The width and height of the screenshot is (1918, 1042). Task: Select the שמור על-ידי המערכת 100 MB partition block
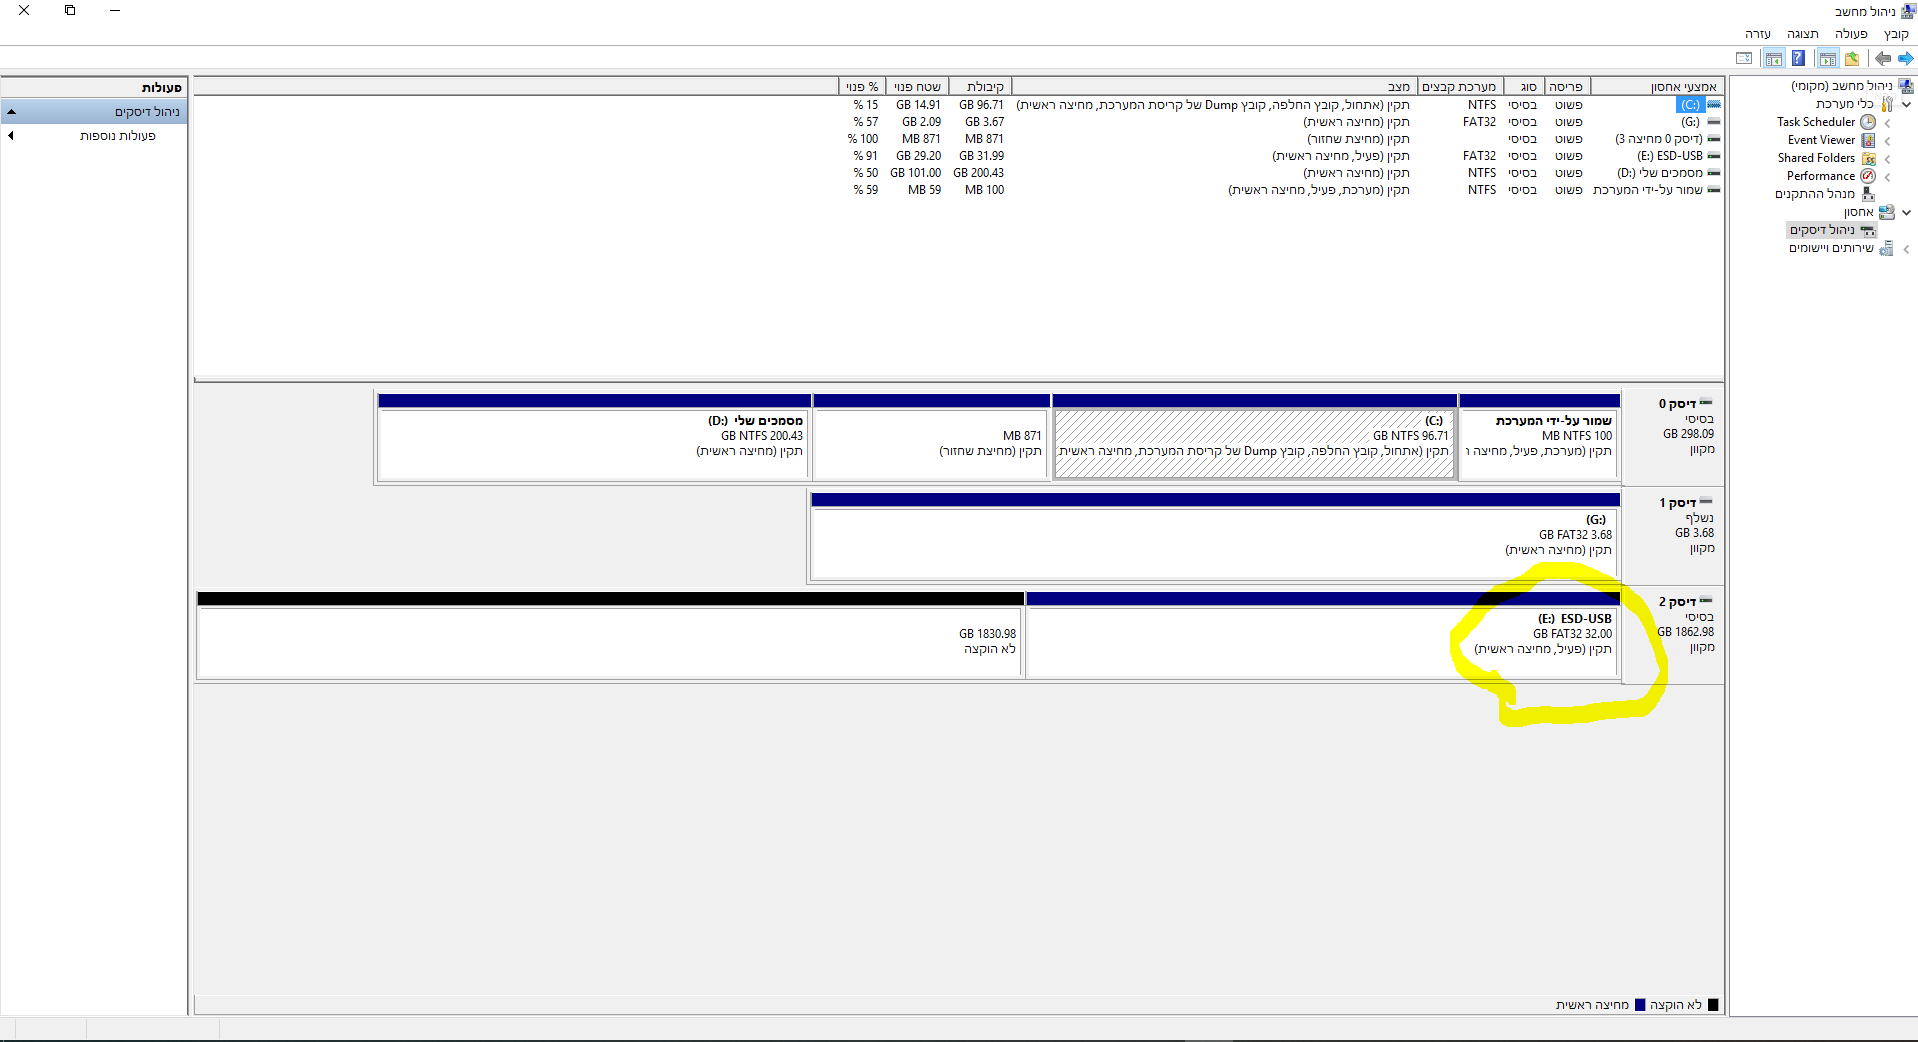pos(1539,437)
